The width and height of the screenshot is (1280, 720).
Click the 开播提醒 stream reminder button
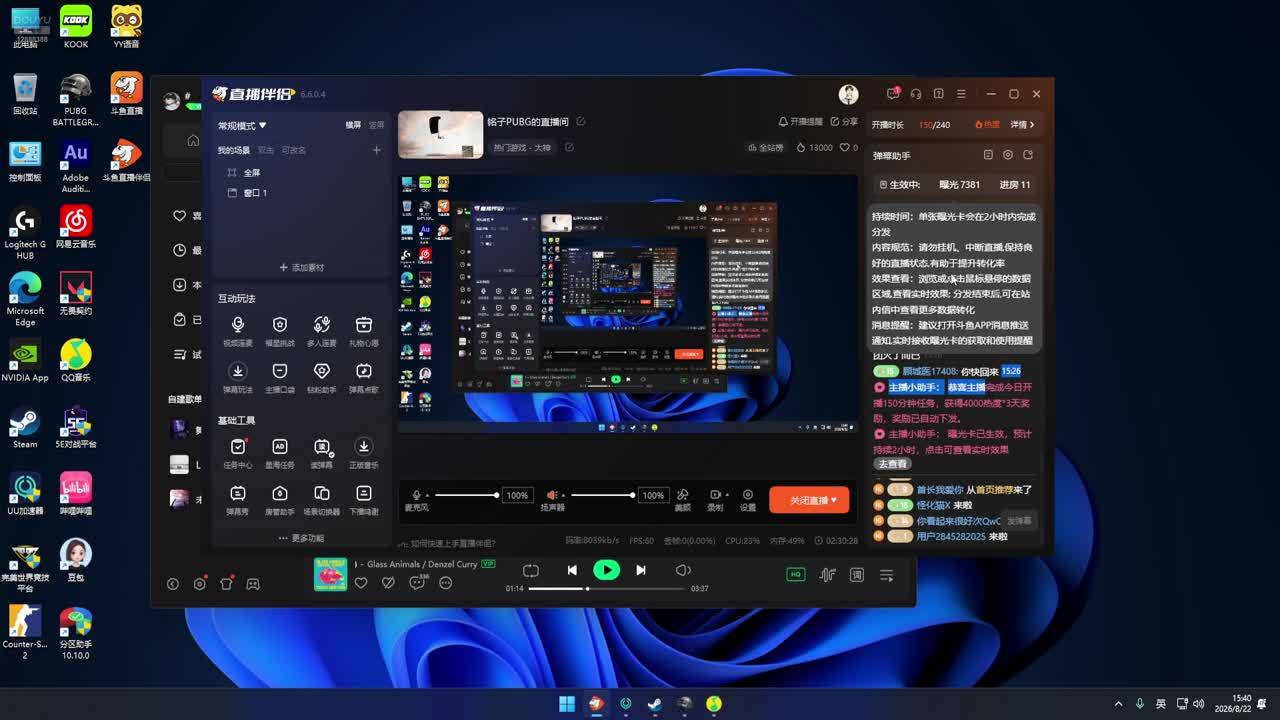pos(800,122)
